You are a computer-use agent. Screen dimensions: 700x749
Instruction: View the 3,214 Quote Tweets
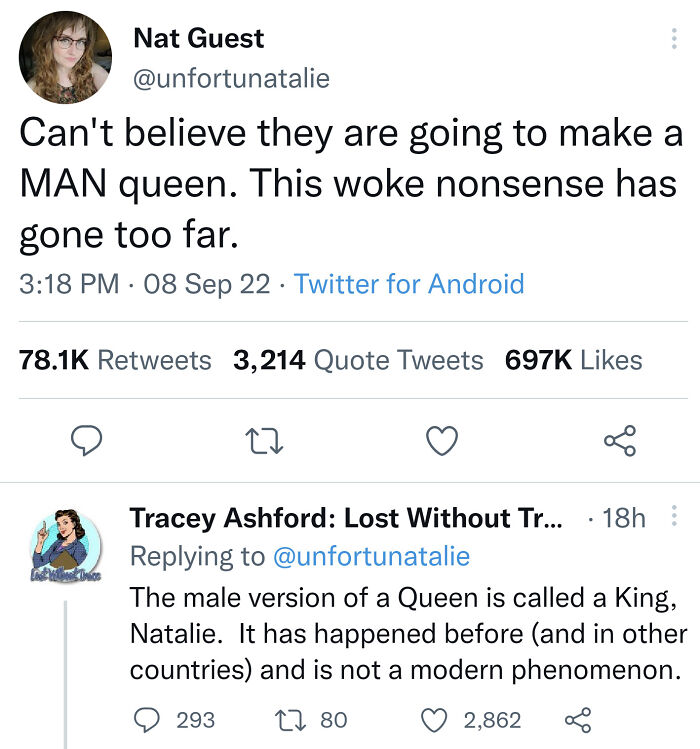358,360
